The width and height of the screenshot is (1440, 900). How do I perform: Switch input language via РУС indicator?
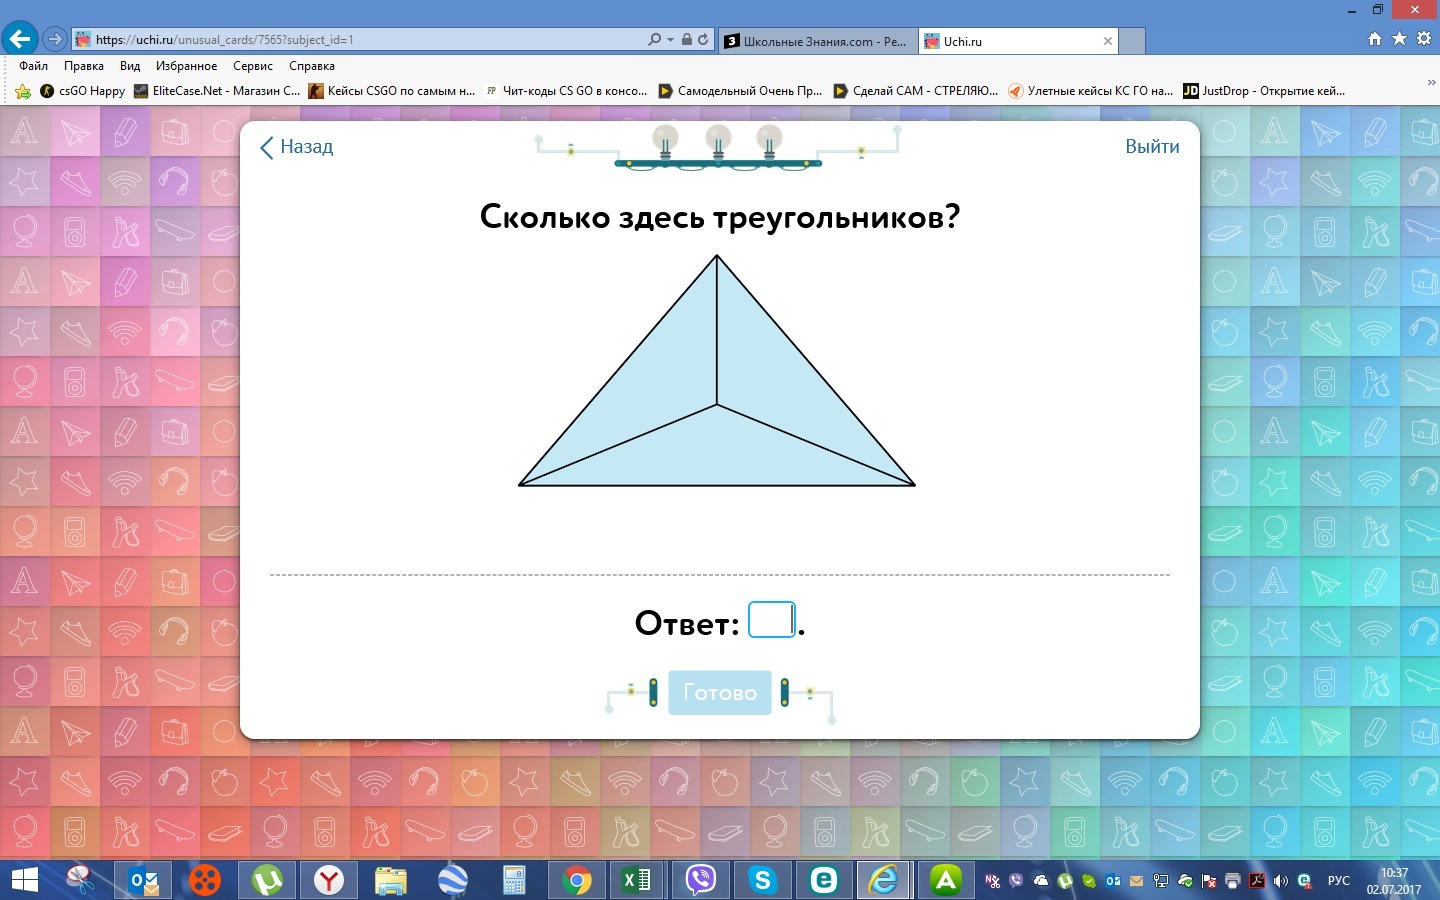click(x=1338, y=881)
